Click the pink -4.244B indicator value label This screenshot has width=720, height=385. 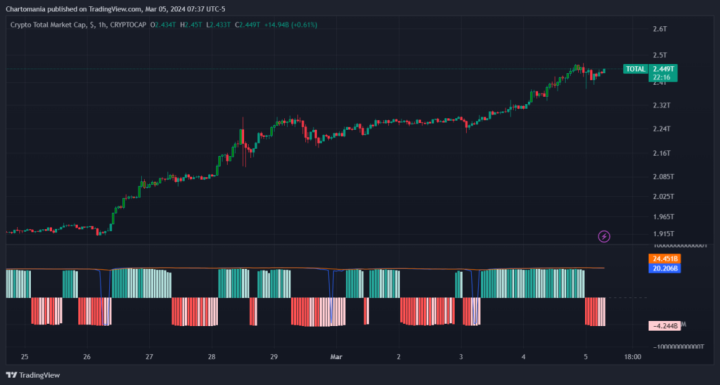coord(664,326)
